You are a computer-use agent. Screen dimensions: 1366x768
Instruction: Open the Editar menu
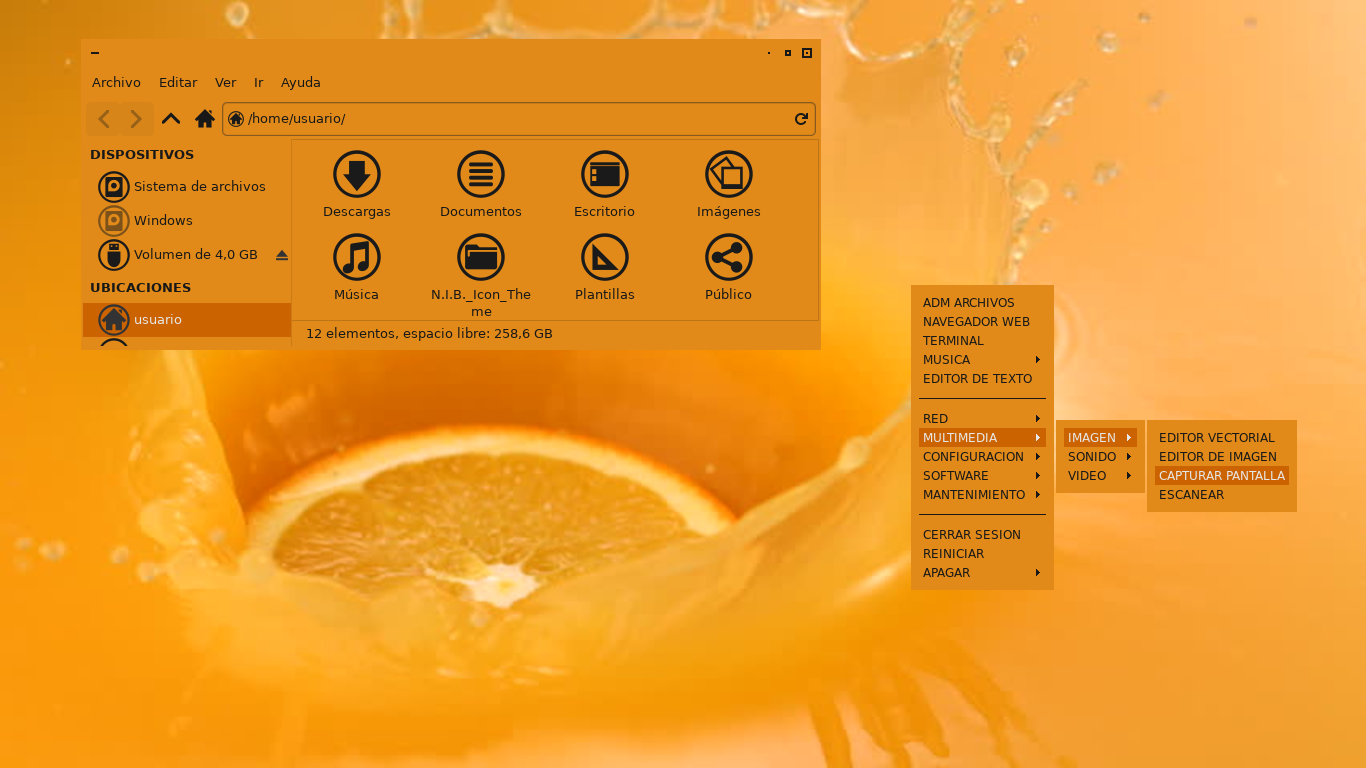178,83
